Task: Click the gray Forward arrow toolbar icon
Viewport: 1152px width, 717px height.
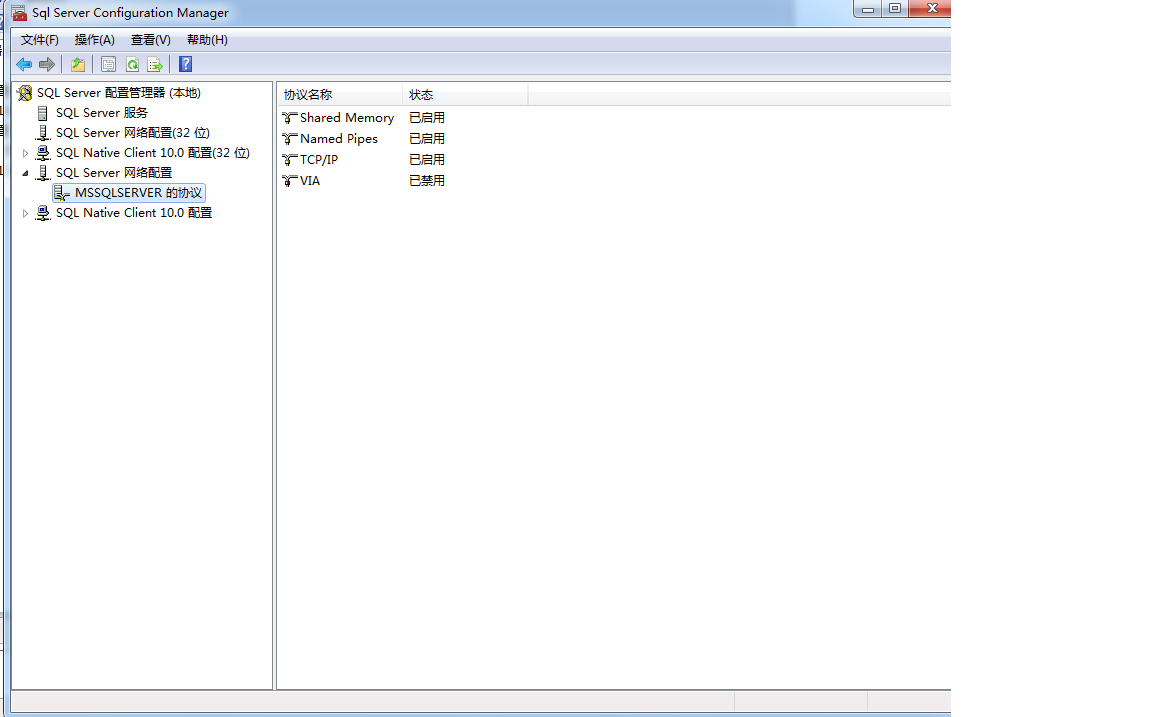Action: point(47,65)
